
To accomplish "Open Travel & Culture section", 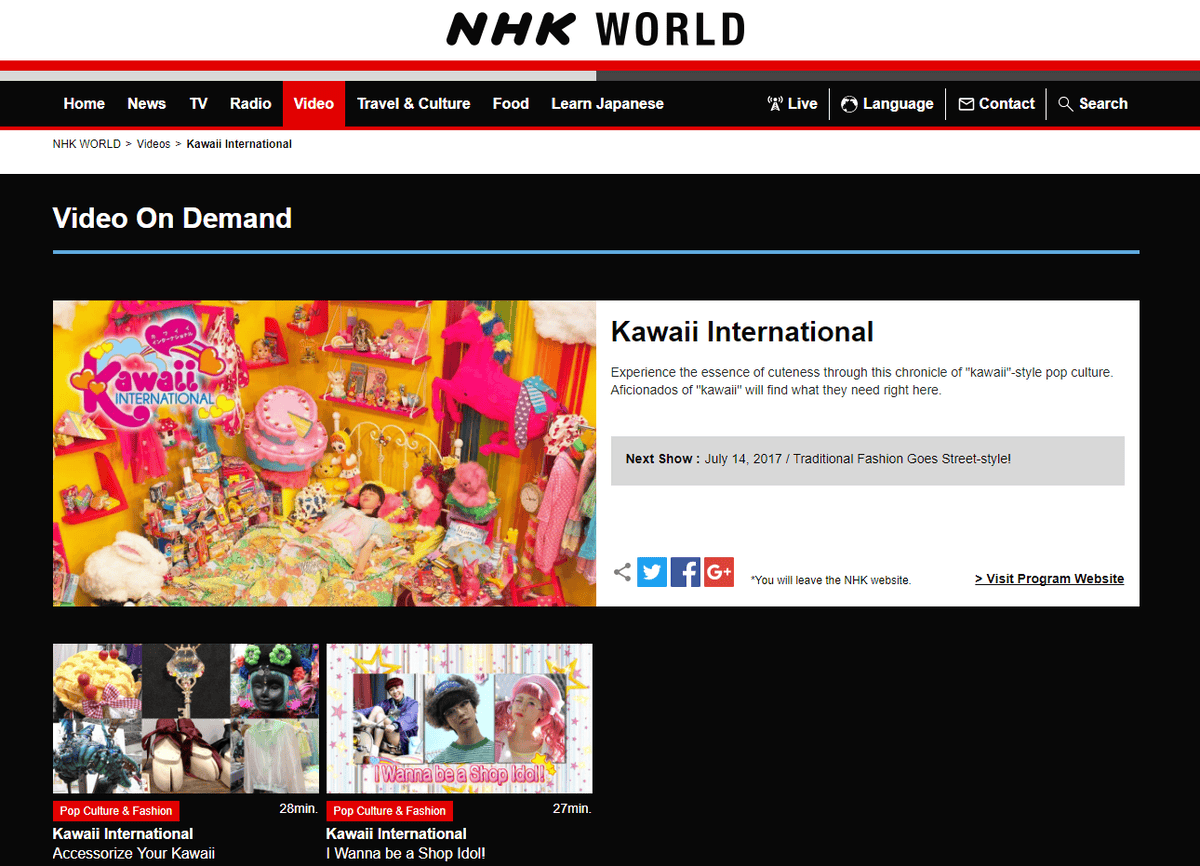I will point(414,104).
